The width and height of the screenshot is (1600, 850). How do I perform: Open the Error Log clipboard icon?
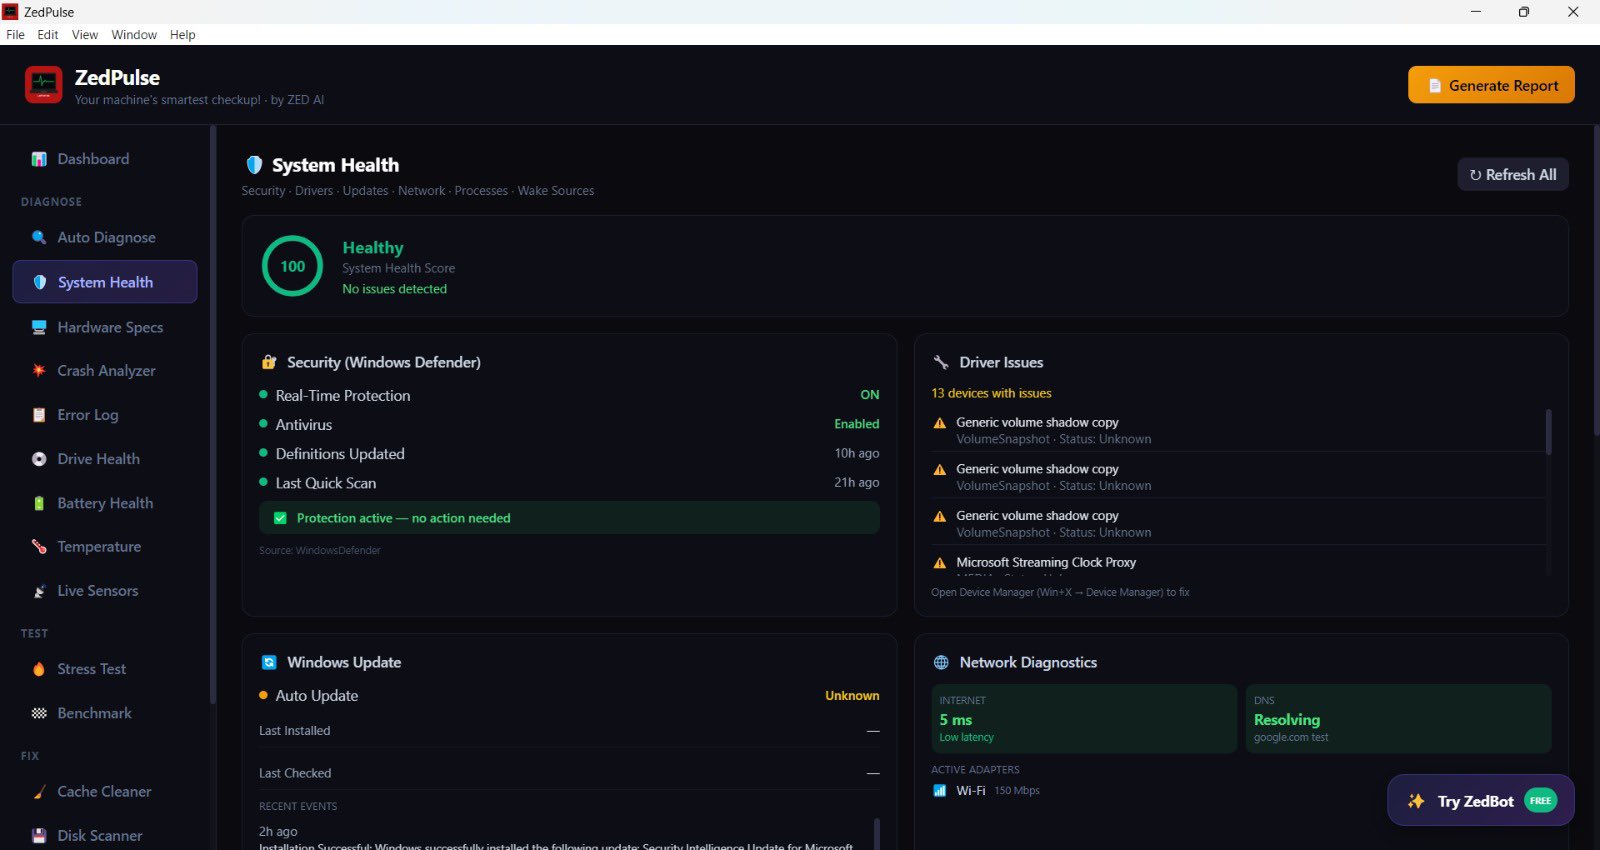[39, 415]
